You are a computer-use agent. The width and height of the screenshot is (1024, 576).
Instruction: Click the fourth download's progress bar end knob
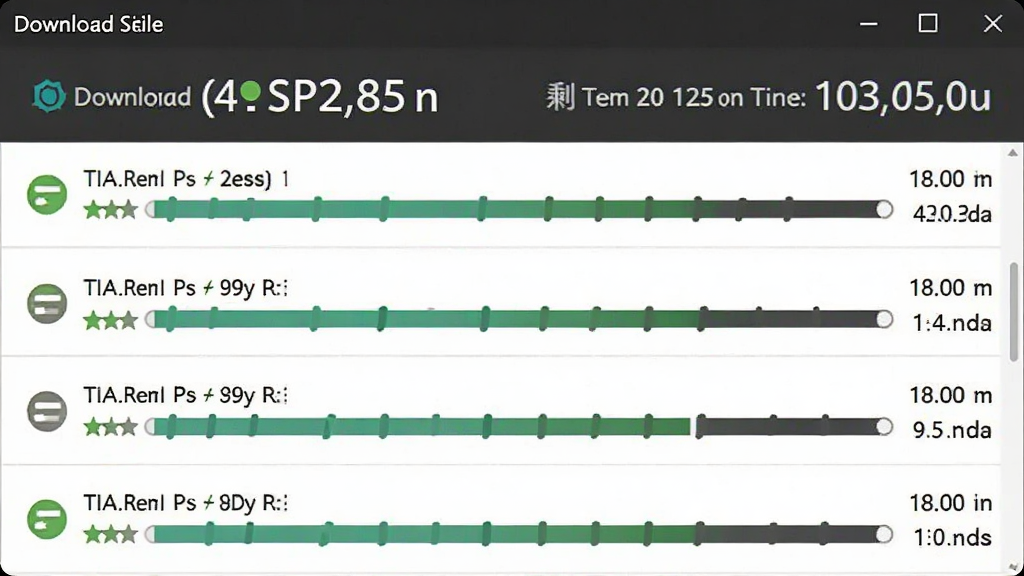pos(884,534)
